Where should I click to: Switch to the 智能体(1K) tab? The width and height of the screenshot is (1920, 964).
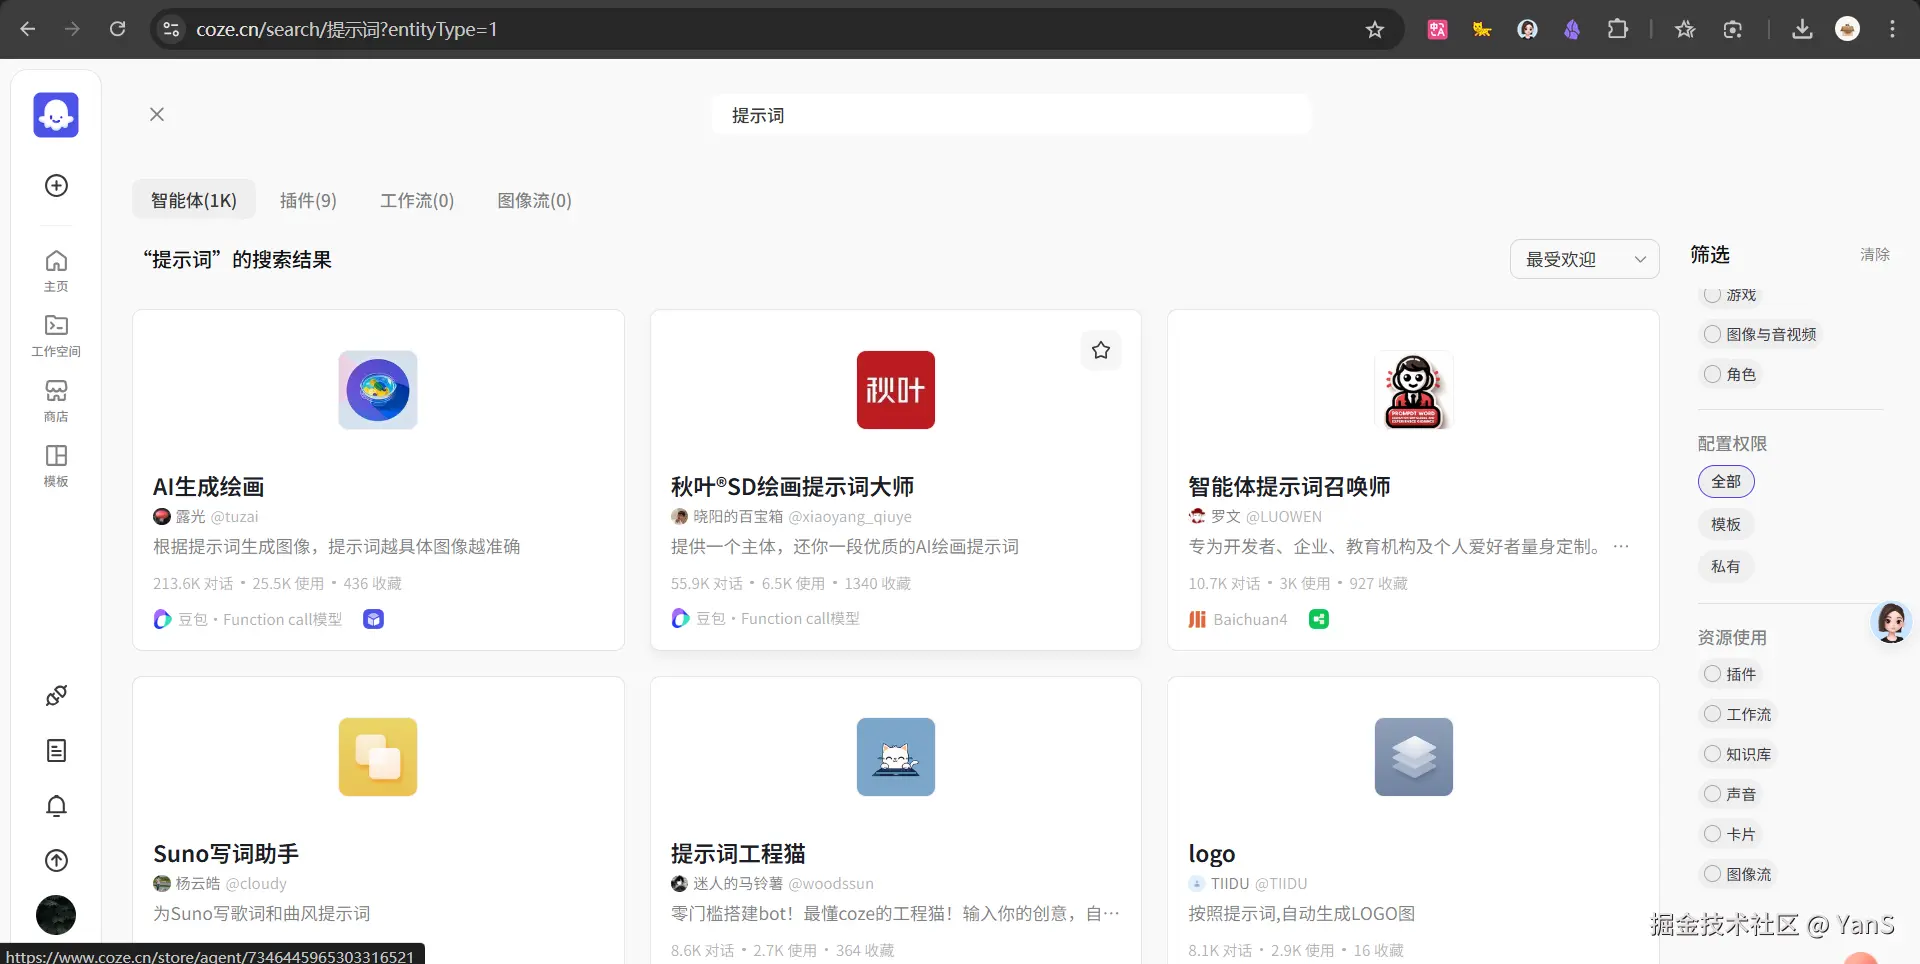point(194,200)
